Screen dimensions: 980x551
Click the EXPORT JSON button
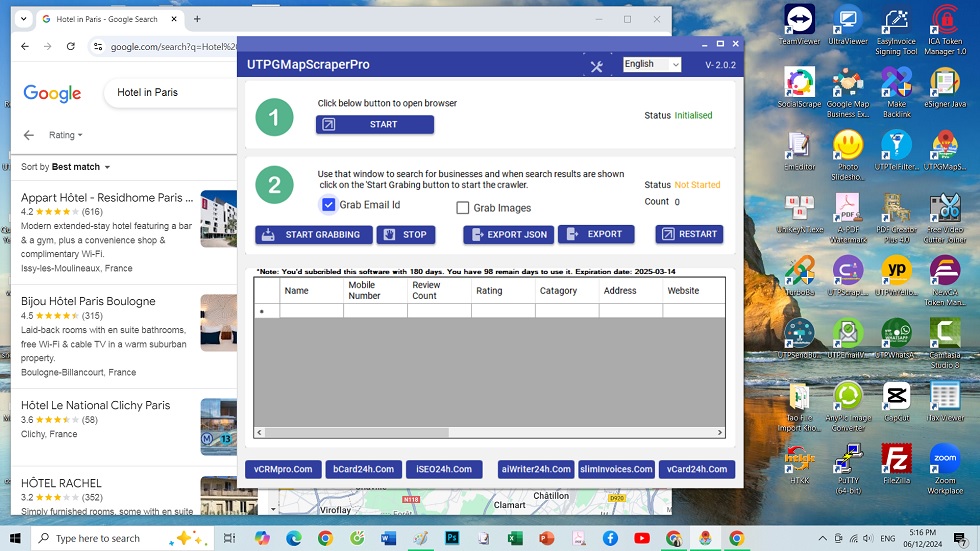tap(508, 234)
